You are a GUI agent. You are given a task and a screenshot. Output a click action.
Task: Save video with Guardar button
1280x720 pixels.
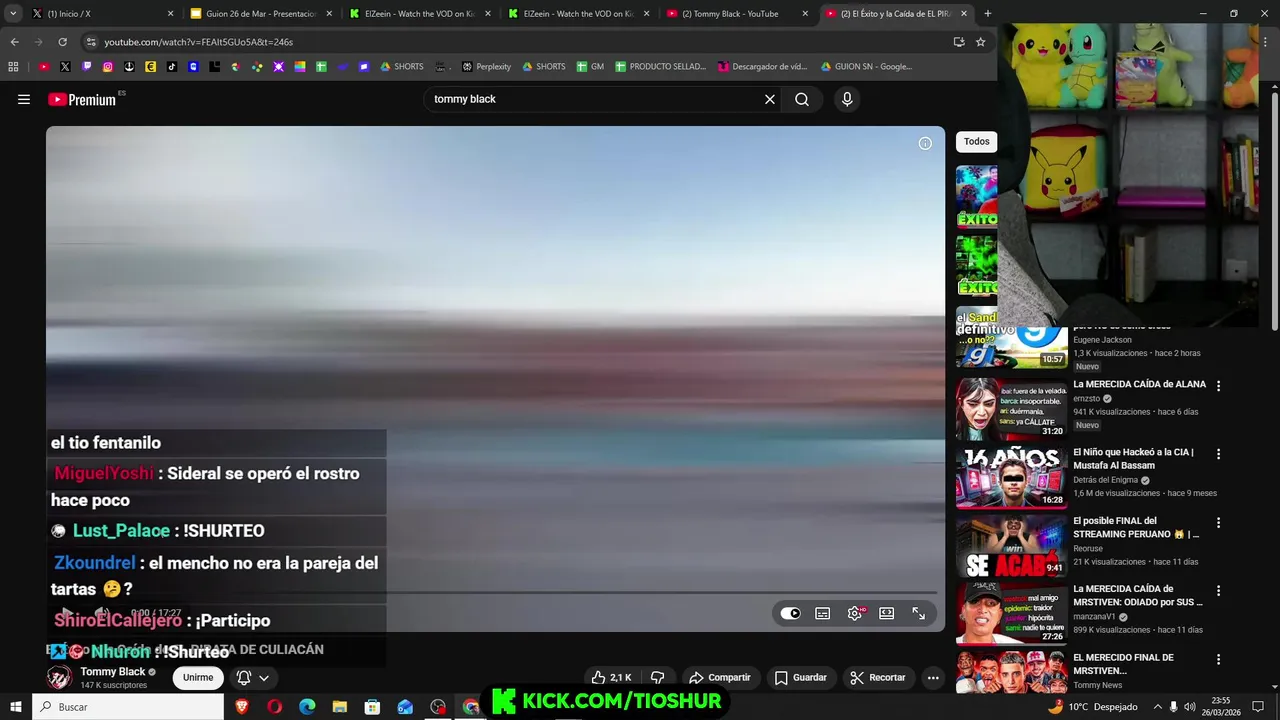pyautogui.click(x=801, y=677)
